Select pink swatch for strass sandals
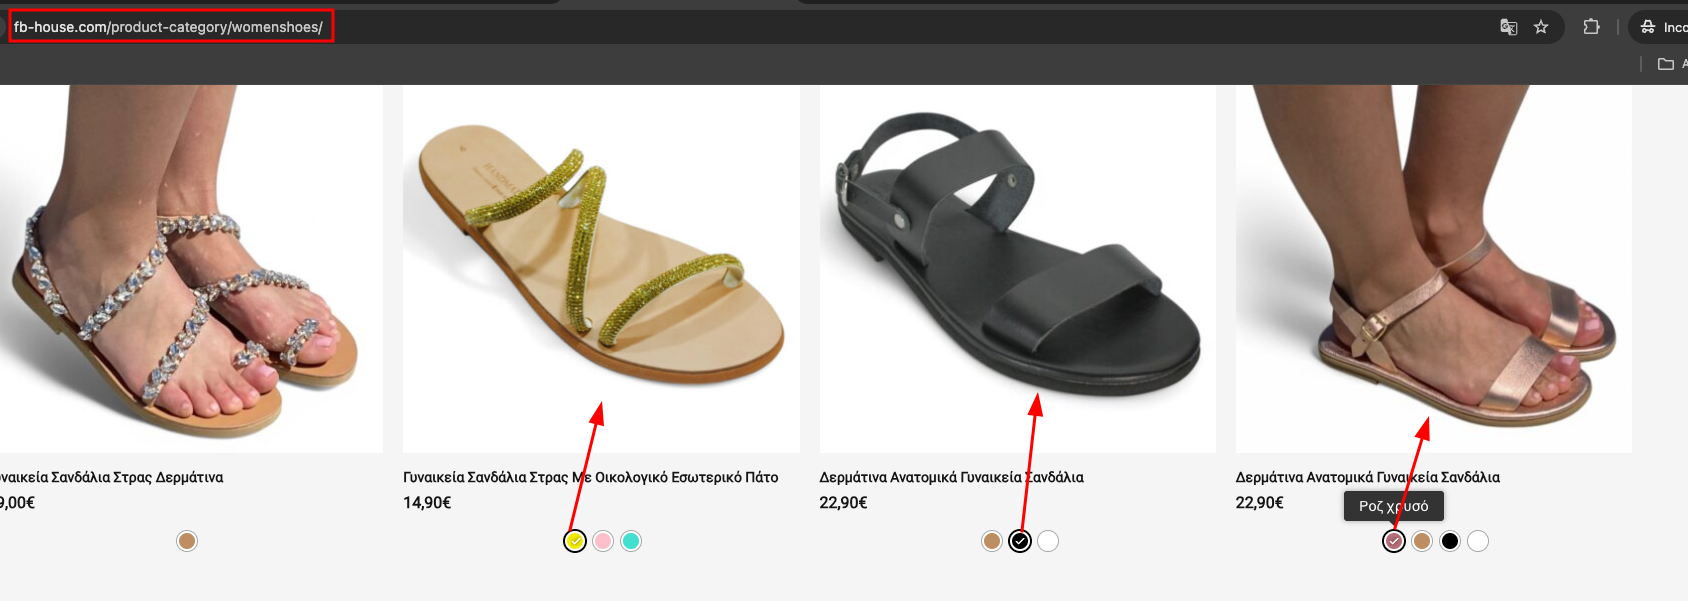 [x=603, y=541]
